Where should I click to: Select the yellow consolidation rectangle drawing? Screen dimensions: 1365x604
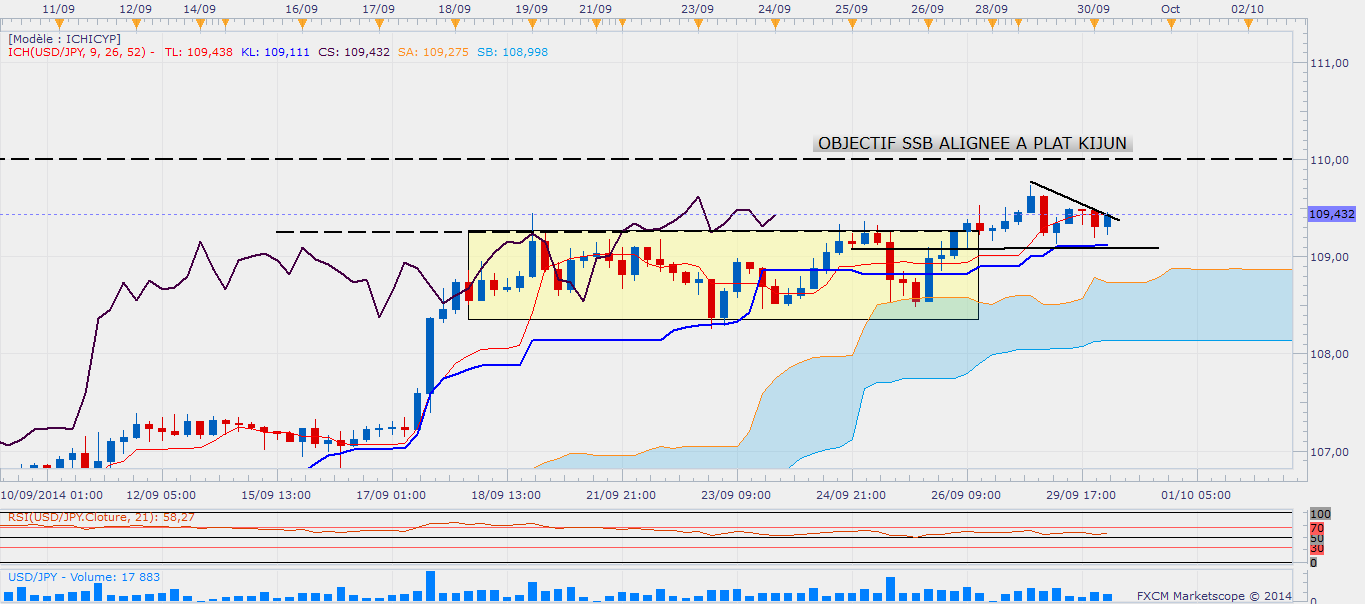coord(723,275)
